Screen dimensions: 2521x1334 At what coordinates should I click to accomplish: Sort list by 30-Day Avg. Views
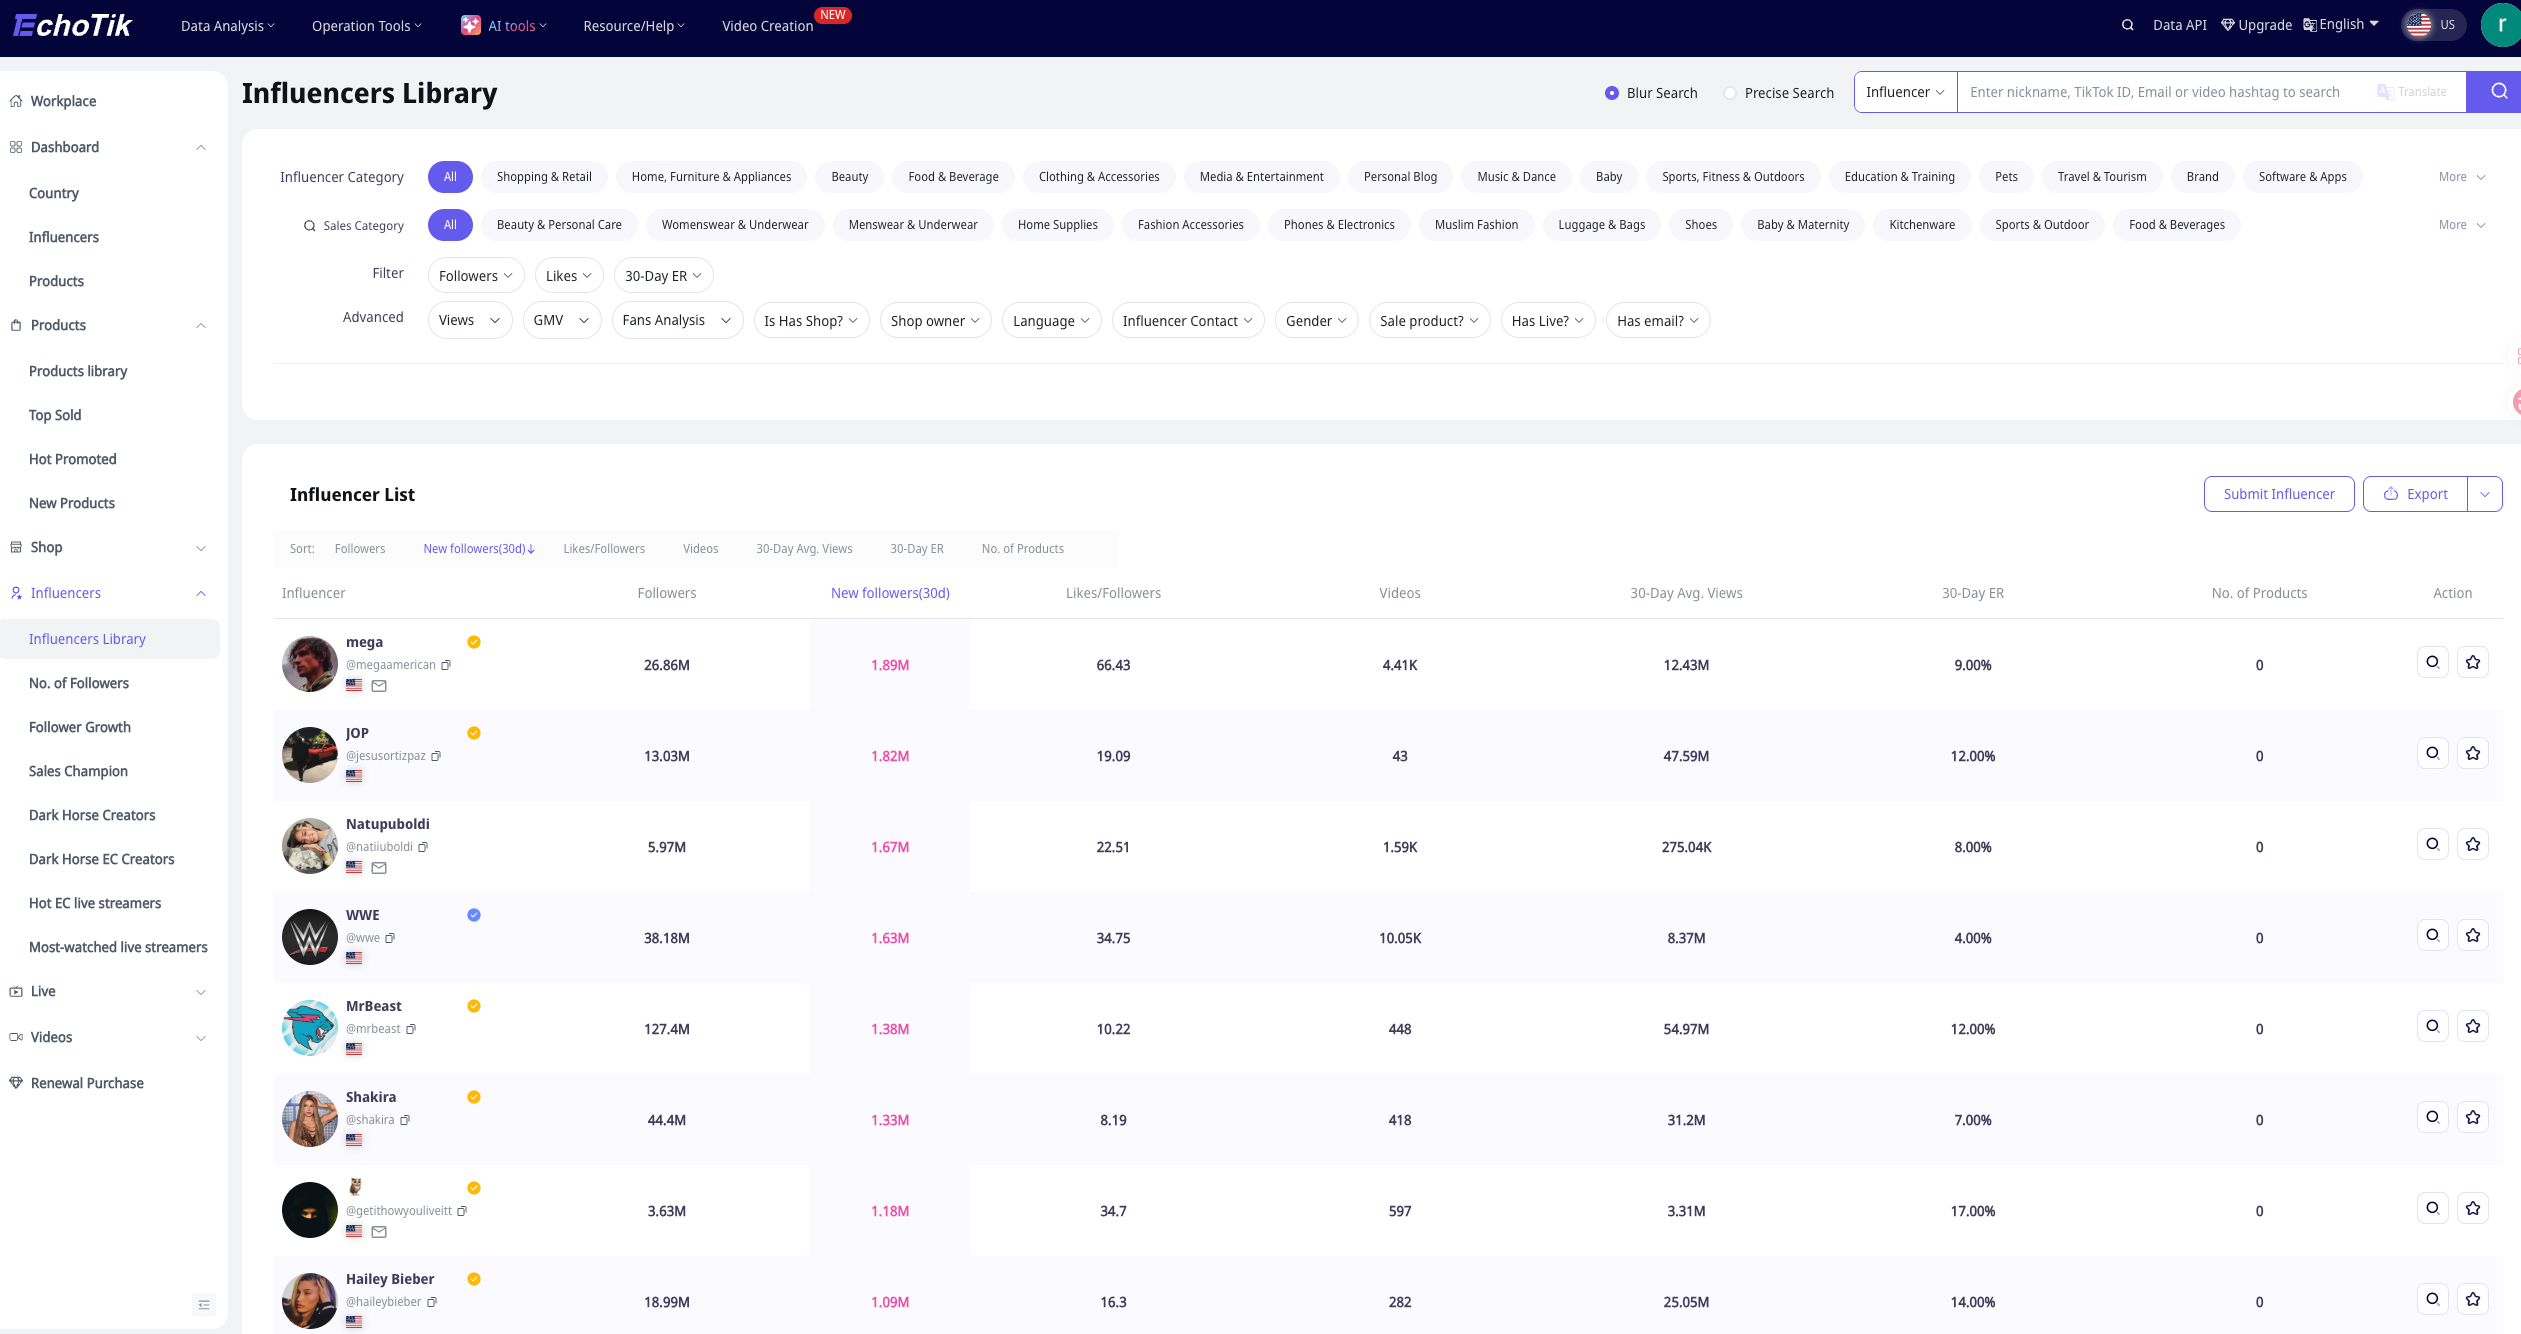click(x=804, y=549)
